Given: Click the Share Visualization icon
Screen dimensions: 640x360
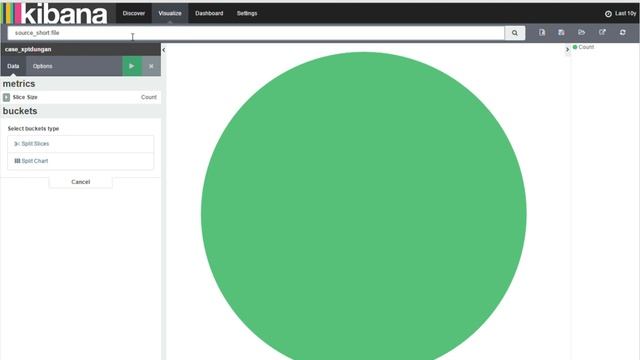Looking at the screenshot, I should (602, 32).
